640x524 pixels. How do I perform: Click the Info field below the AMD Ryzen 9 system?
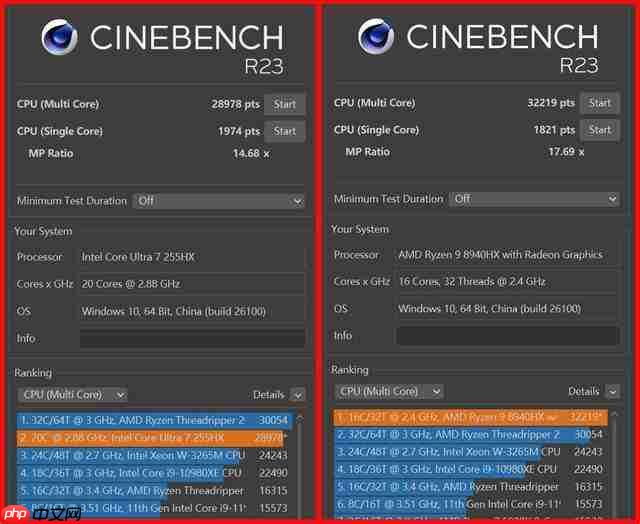507,336
